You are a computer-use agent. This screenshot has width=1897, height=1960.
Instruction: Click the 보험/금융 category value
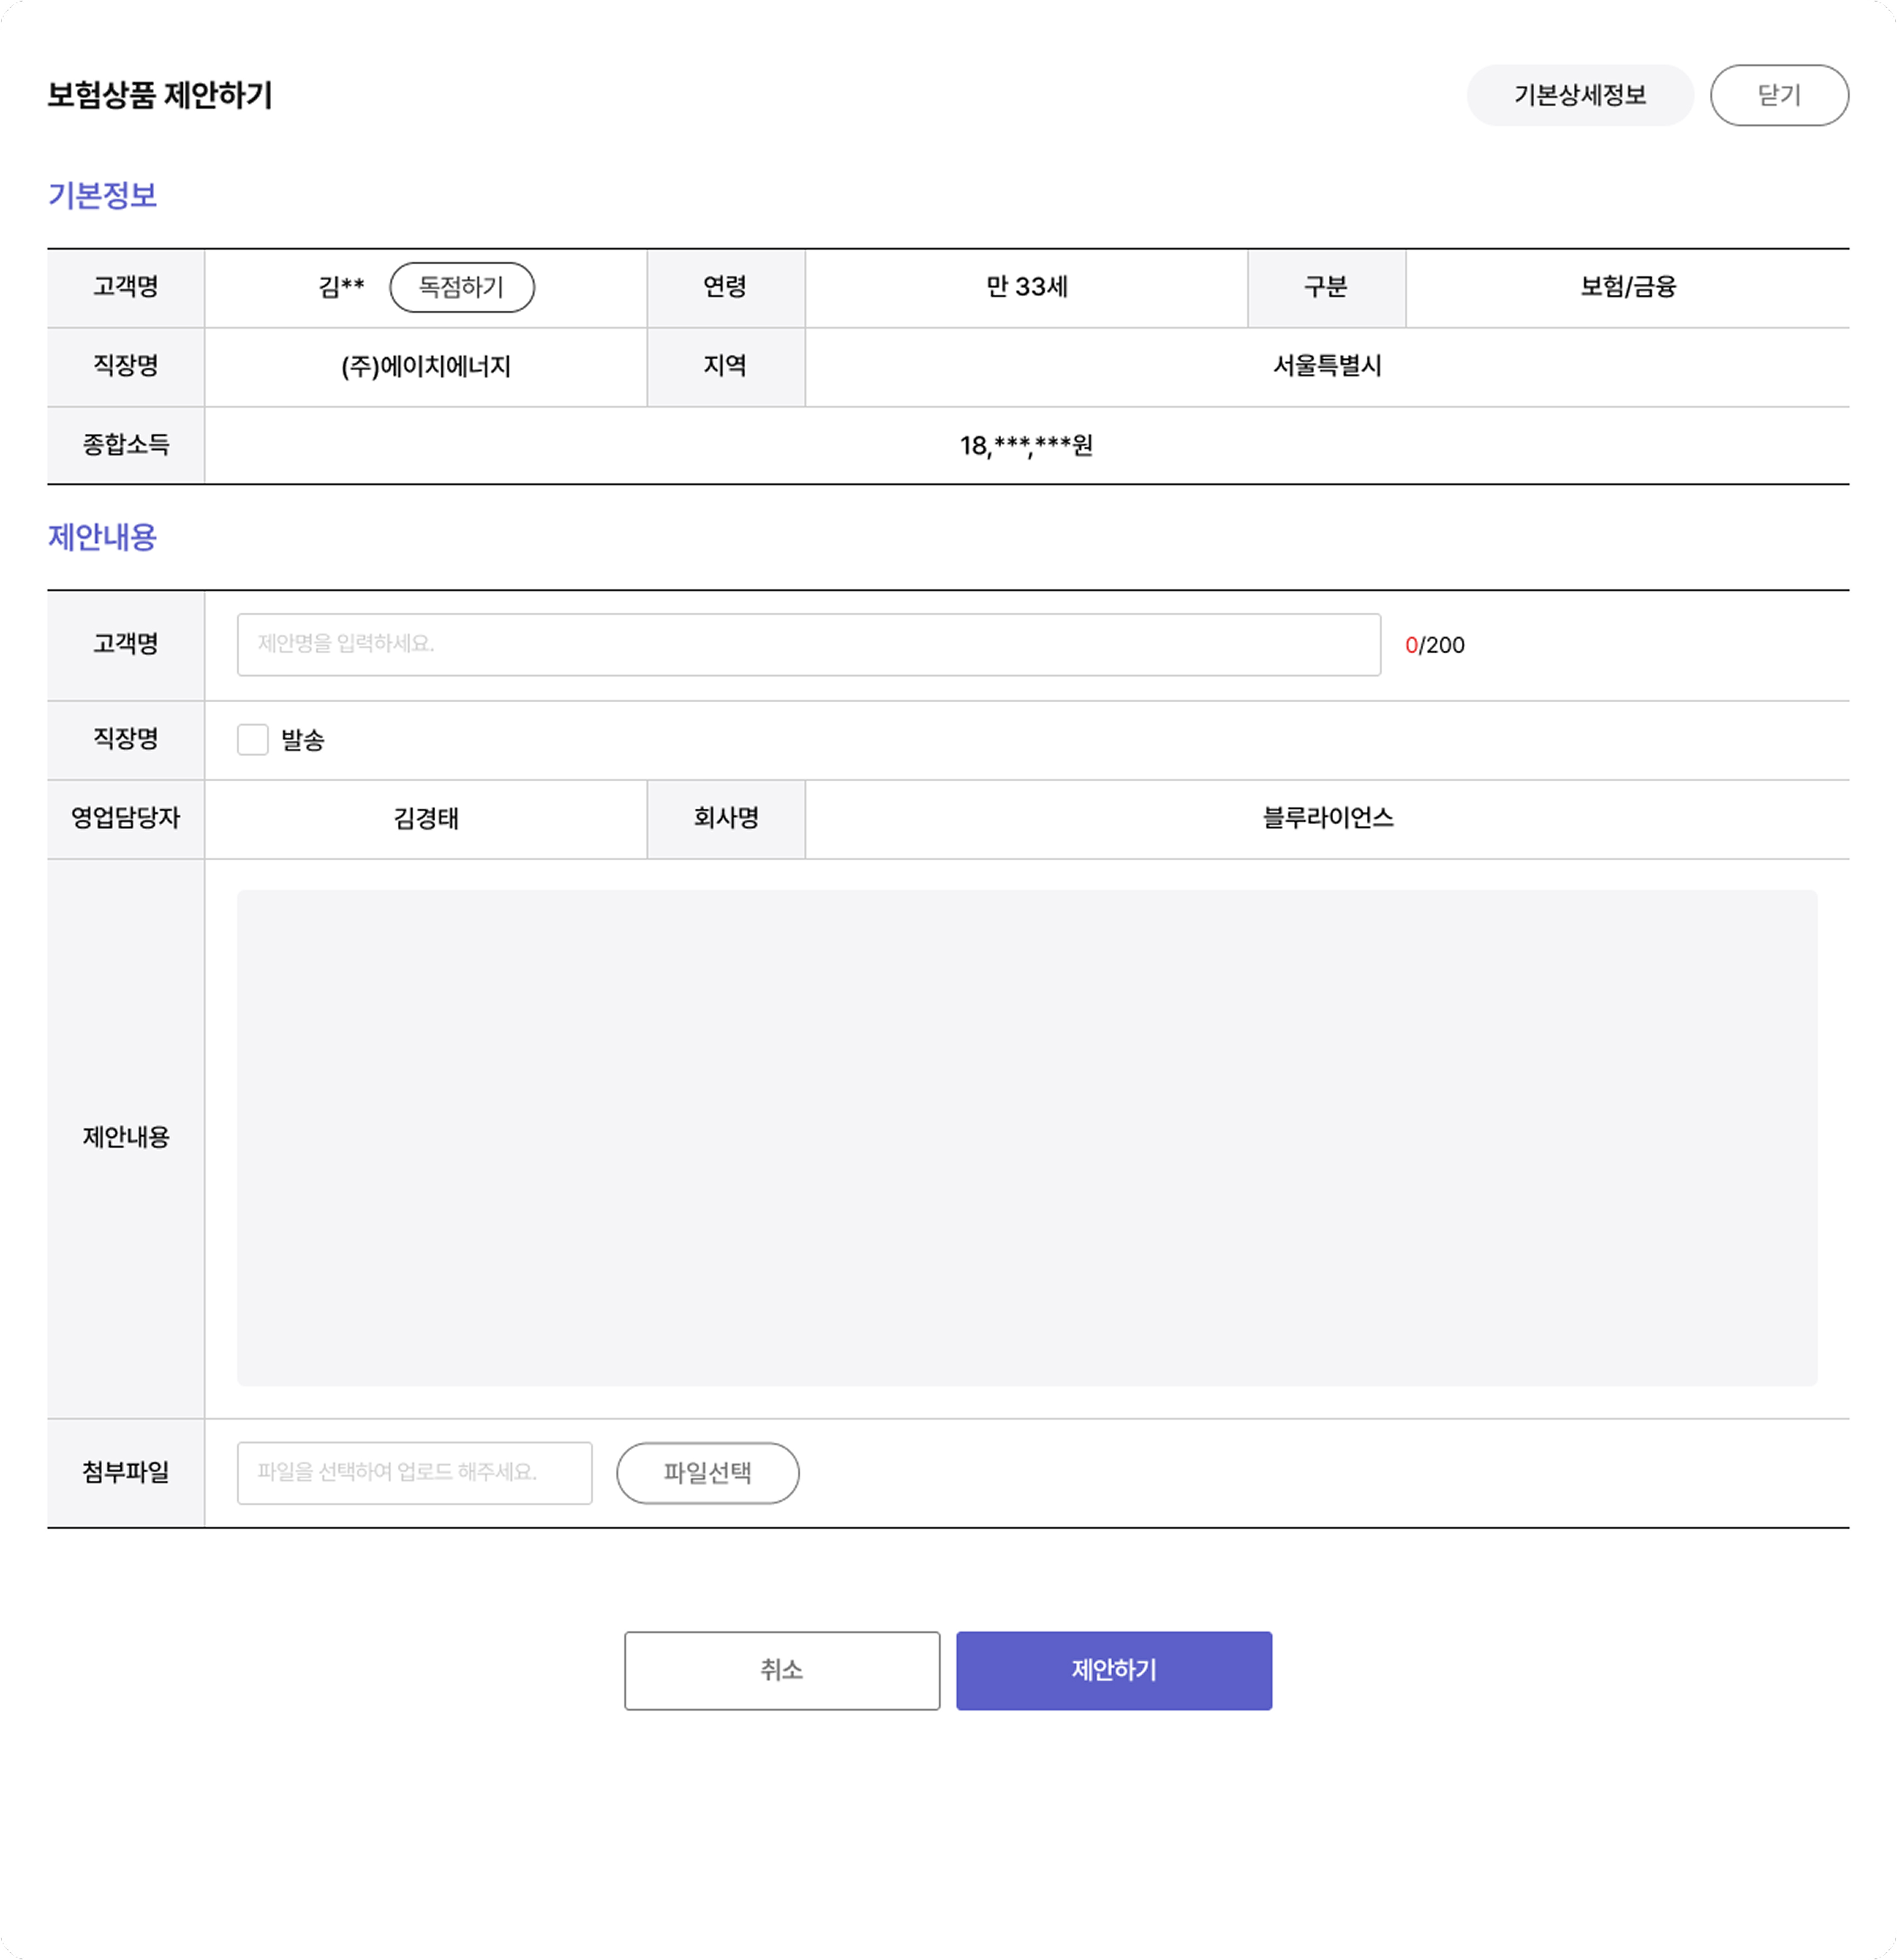pyautogui.click(x=1627, y=287)
